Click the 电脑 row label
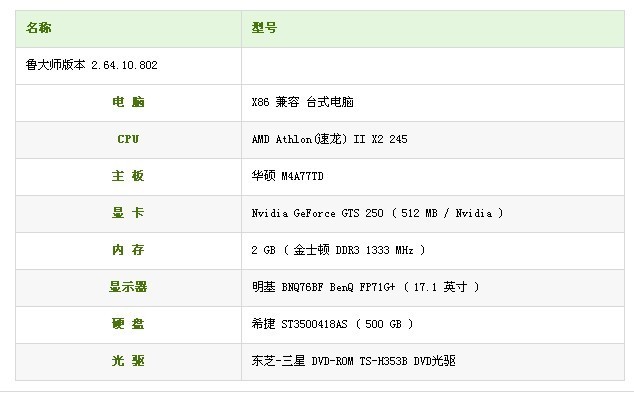 tap(128, 102)
